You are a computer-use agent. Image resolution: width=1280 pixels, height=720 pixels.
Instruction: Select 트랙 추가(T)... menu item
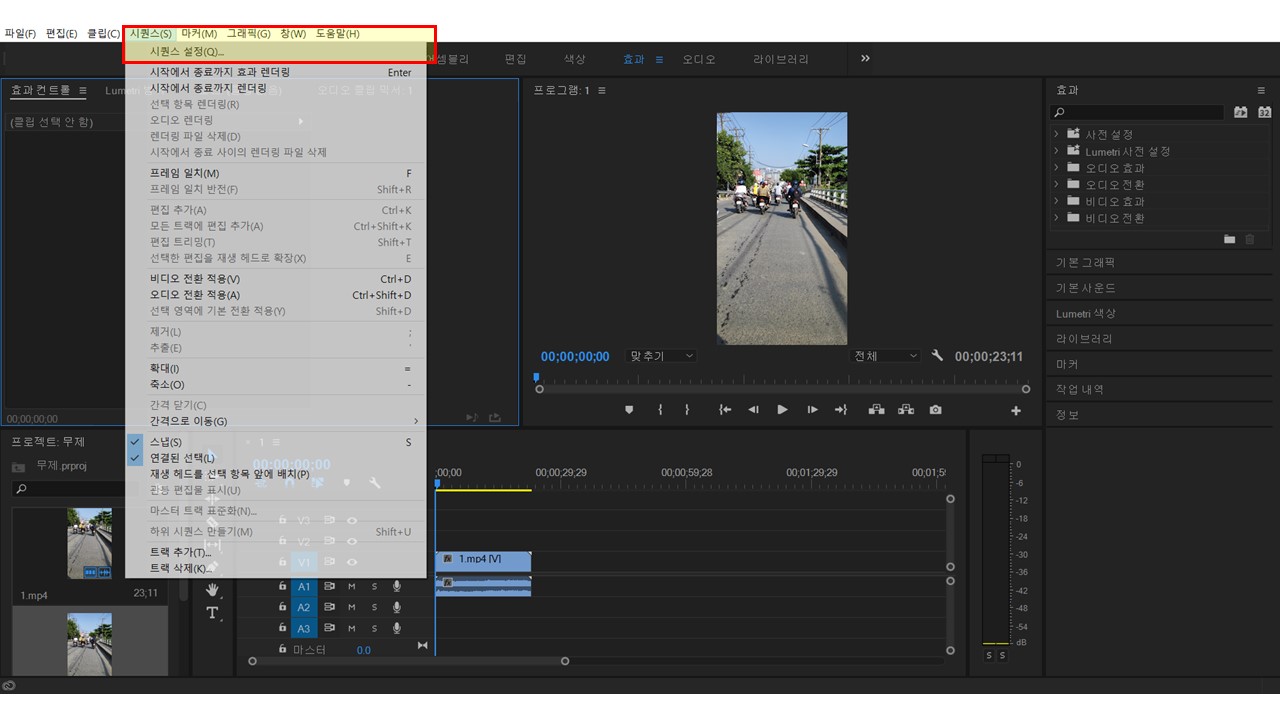(x=275, y=552)
